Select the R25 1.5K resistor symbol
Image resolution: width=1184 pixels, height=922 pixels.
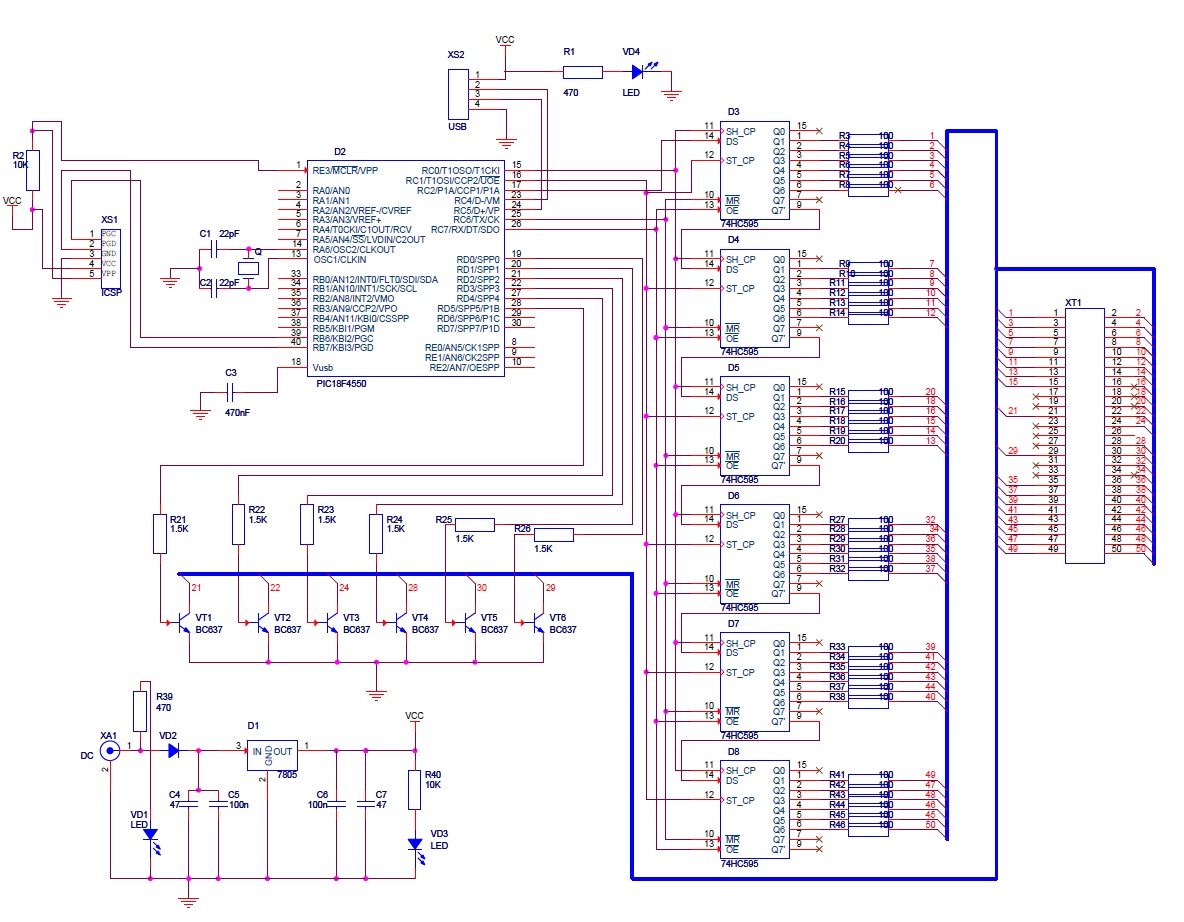pos(475,524)
